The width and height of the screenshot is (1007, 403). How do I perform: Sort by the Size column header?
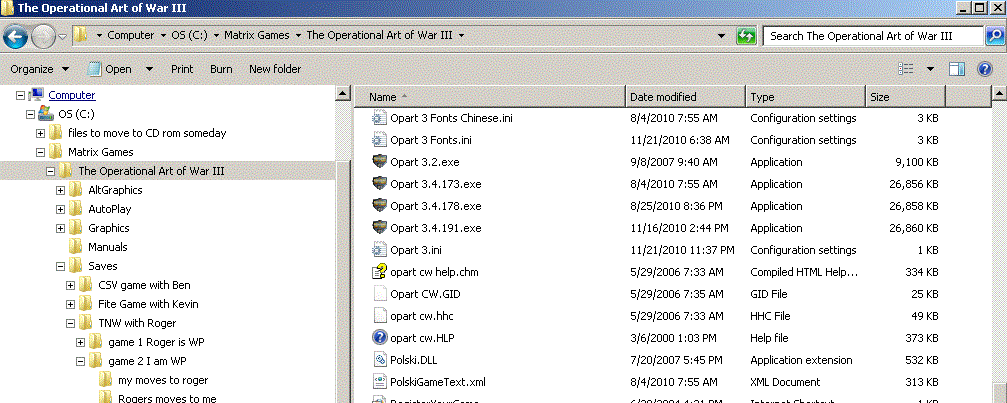coord(906,97)
